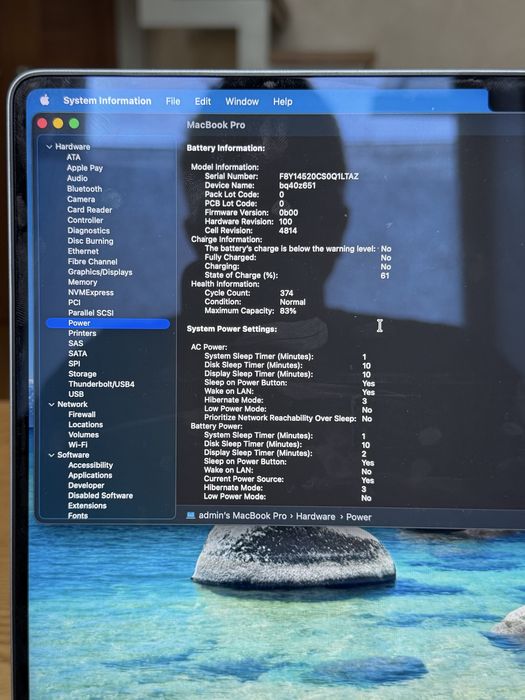Viewport: 525px width, 700px height.
Task: Open the Apple menu icon
Action: click(45, 100)
